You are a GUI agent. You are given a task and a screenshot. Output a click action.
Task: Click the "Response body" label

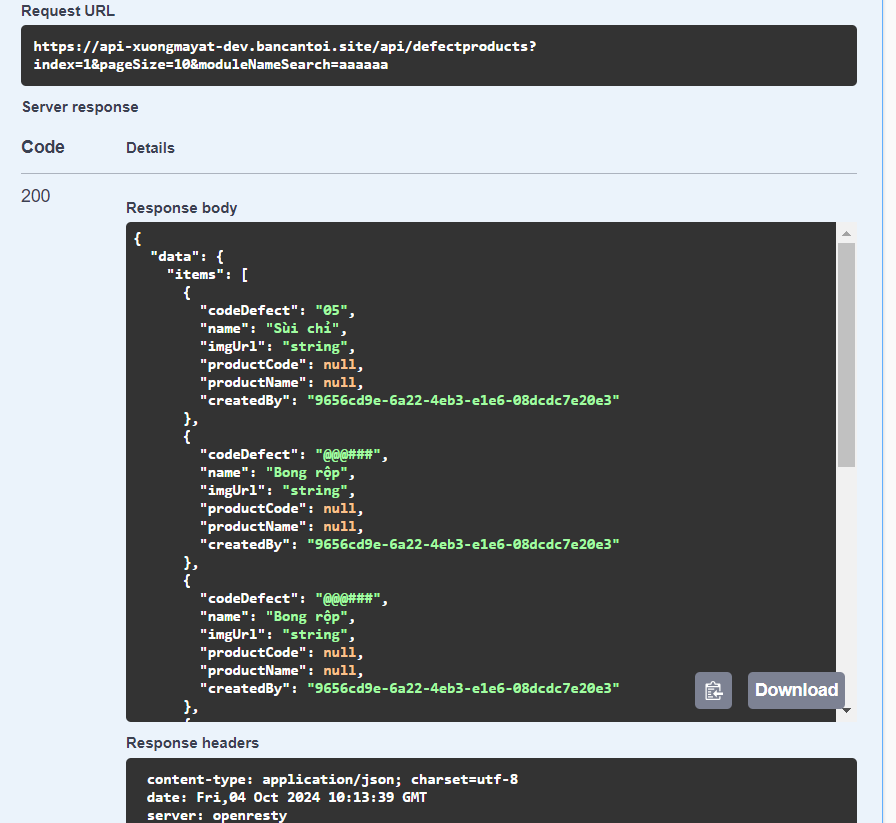point(181,208)
